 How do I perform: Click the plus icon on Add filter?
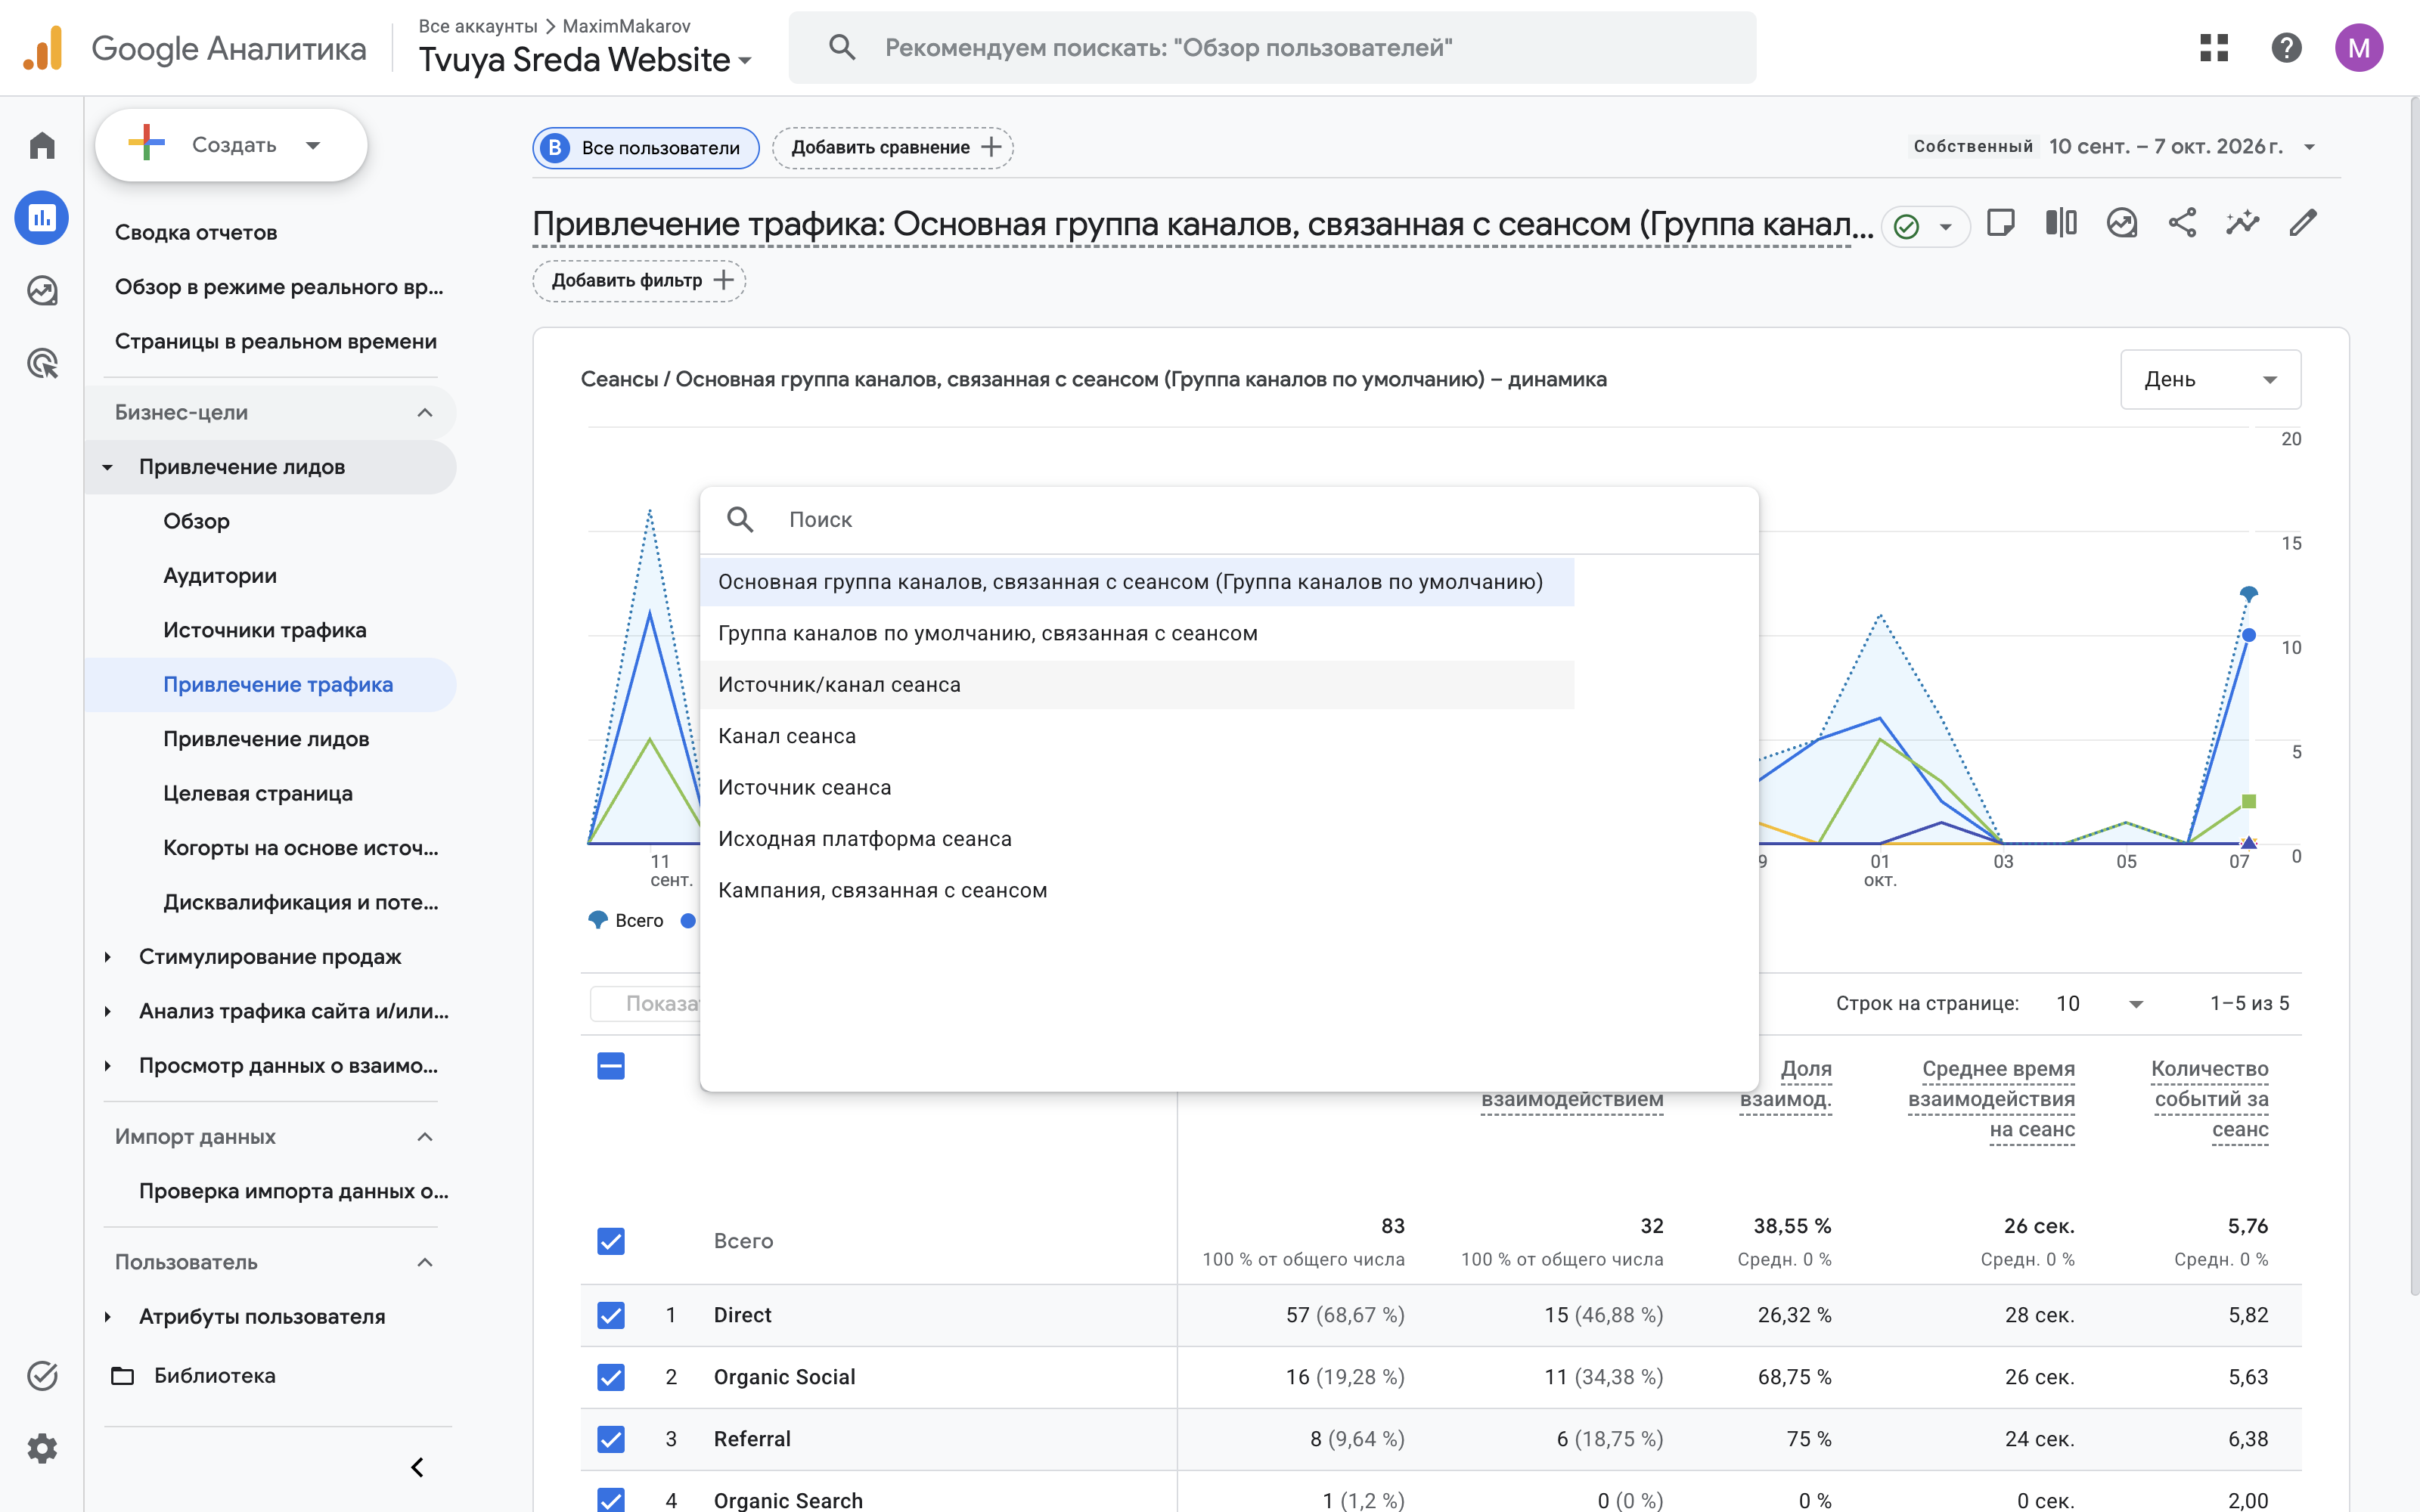(x=724, y=281)
